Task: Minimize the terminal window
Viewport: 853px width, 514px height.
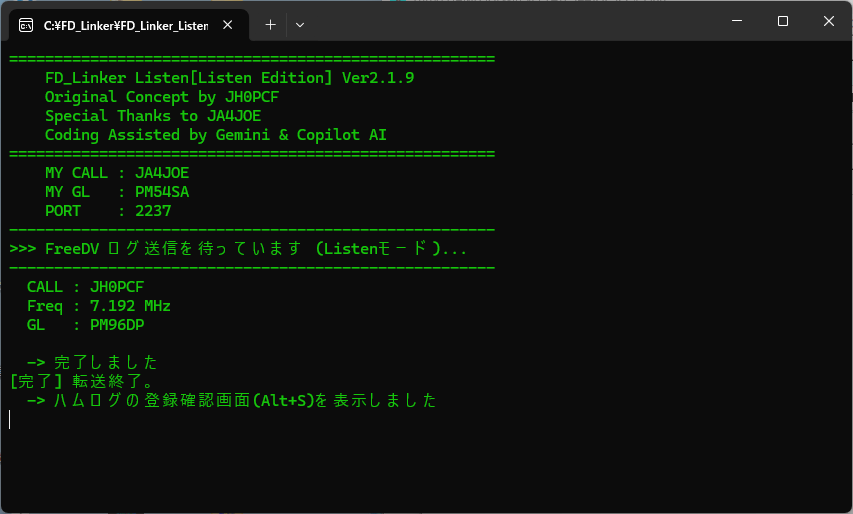Action: pyautogui.click(x=737, y=21)
